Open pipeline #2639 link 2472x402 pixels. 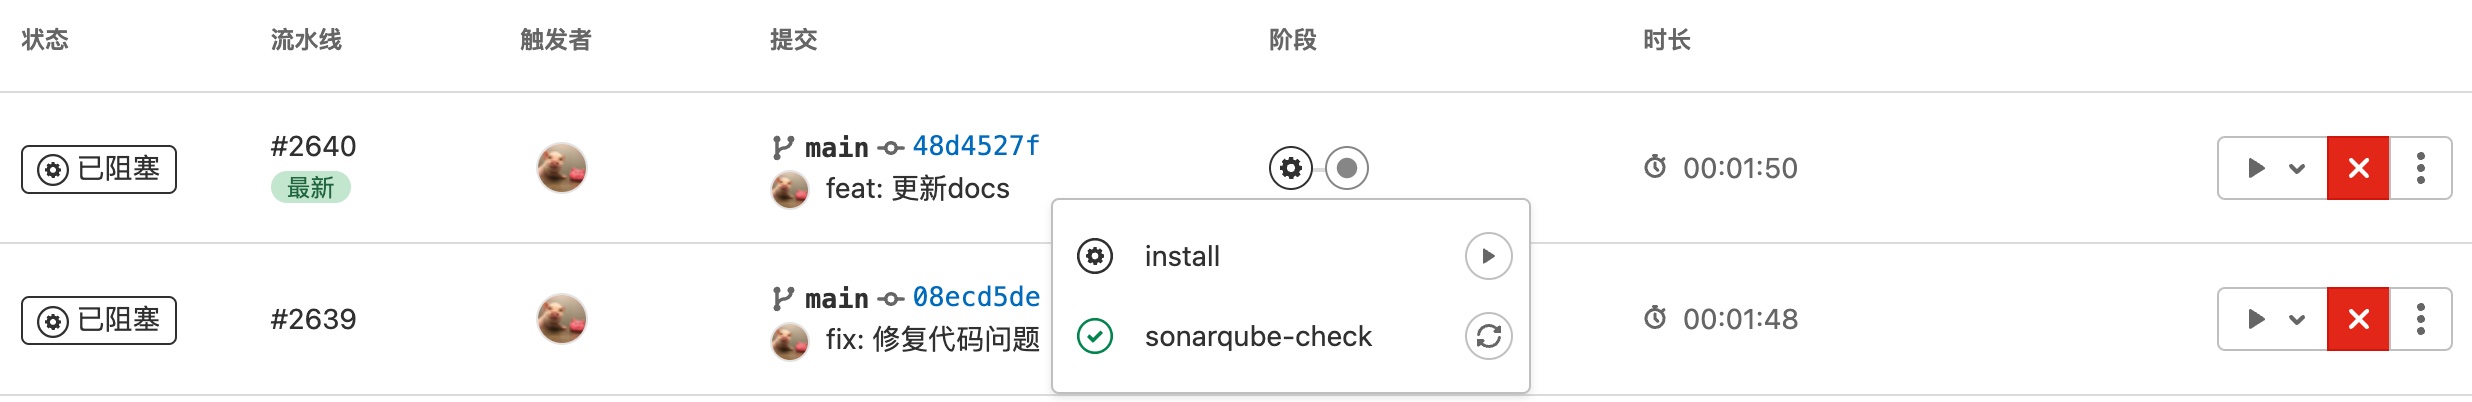[x=313, y=319]
